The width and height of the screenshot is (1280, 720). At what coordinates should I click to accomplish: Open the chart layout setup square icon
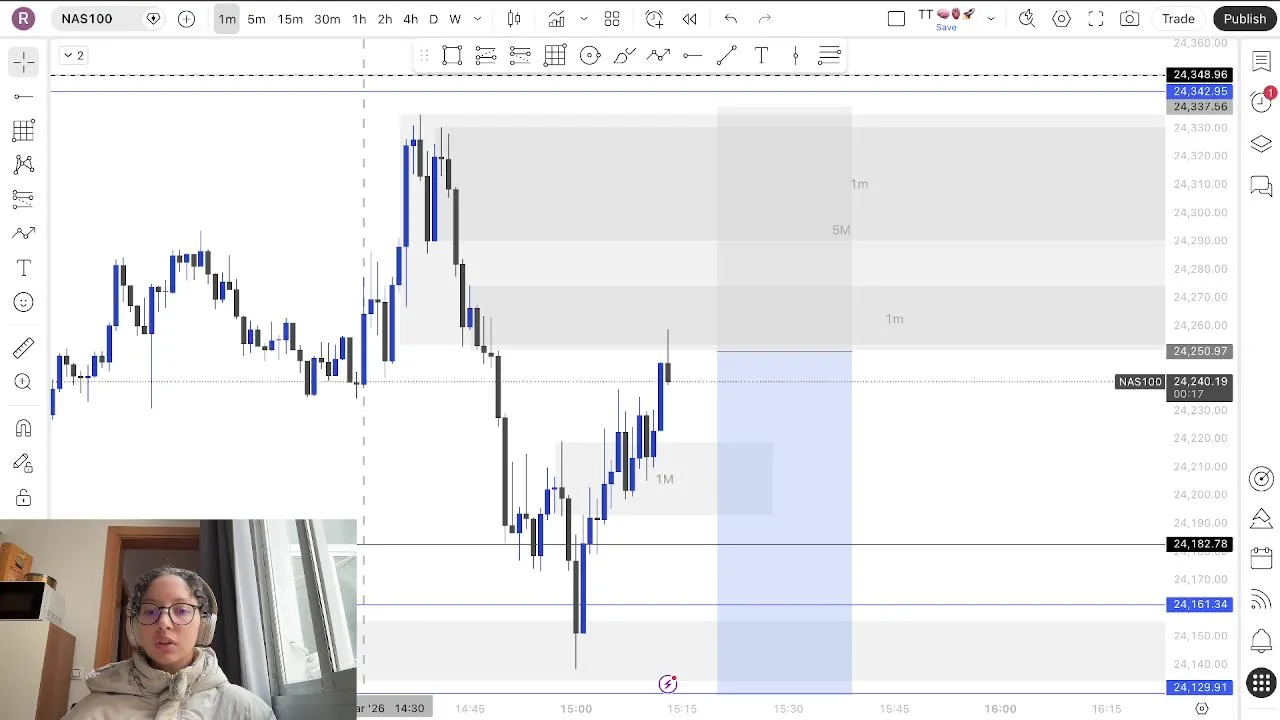point(896,19)
